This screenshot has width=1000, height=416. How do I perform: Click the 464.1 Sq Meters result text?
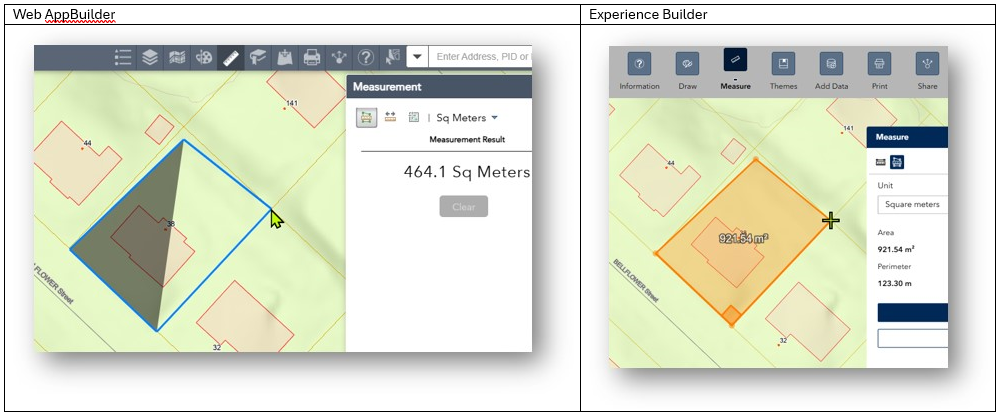pyautogui.click(x=467, y=172)
